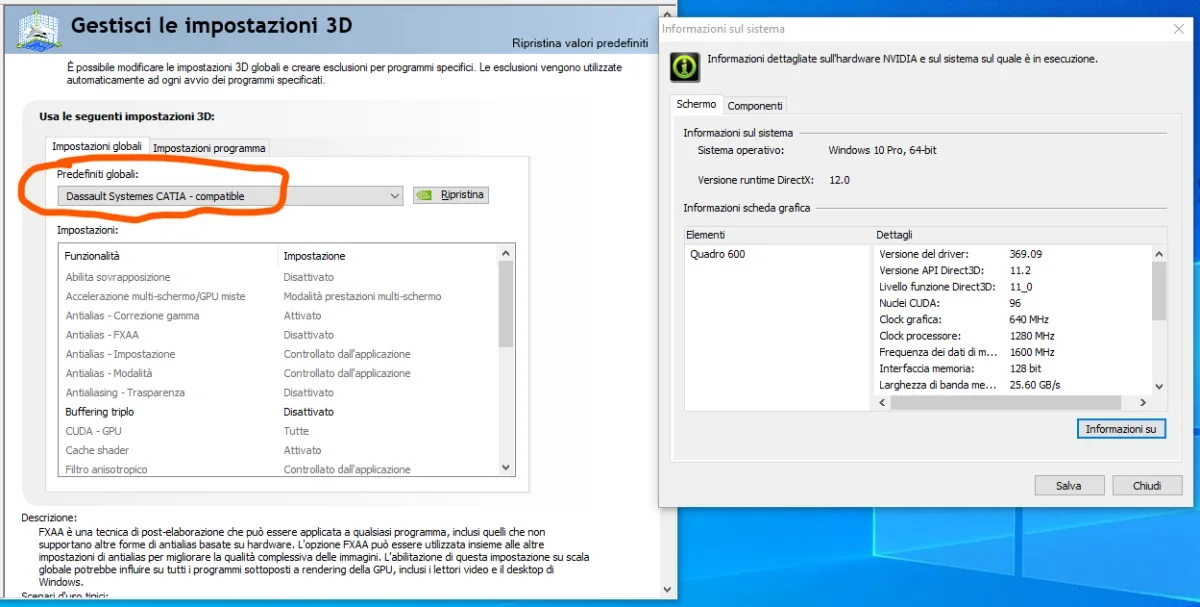
Task: Click the details horizontal scrollbar thumb
Action: tap(1005, 402)
